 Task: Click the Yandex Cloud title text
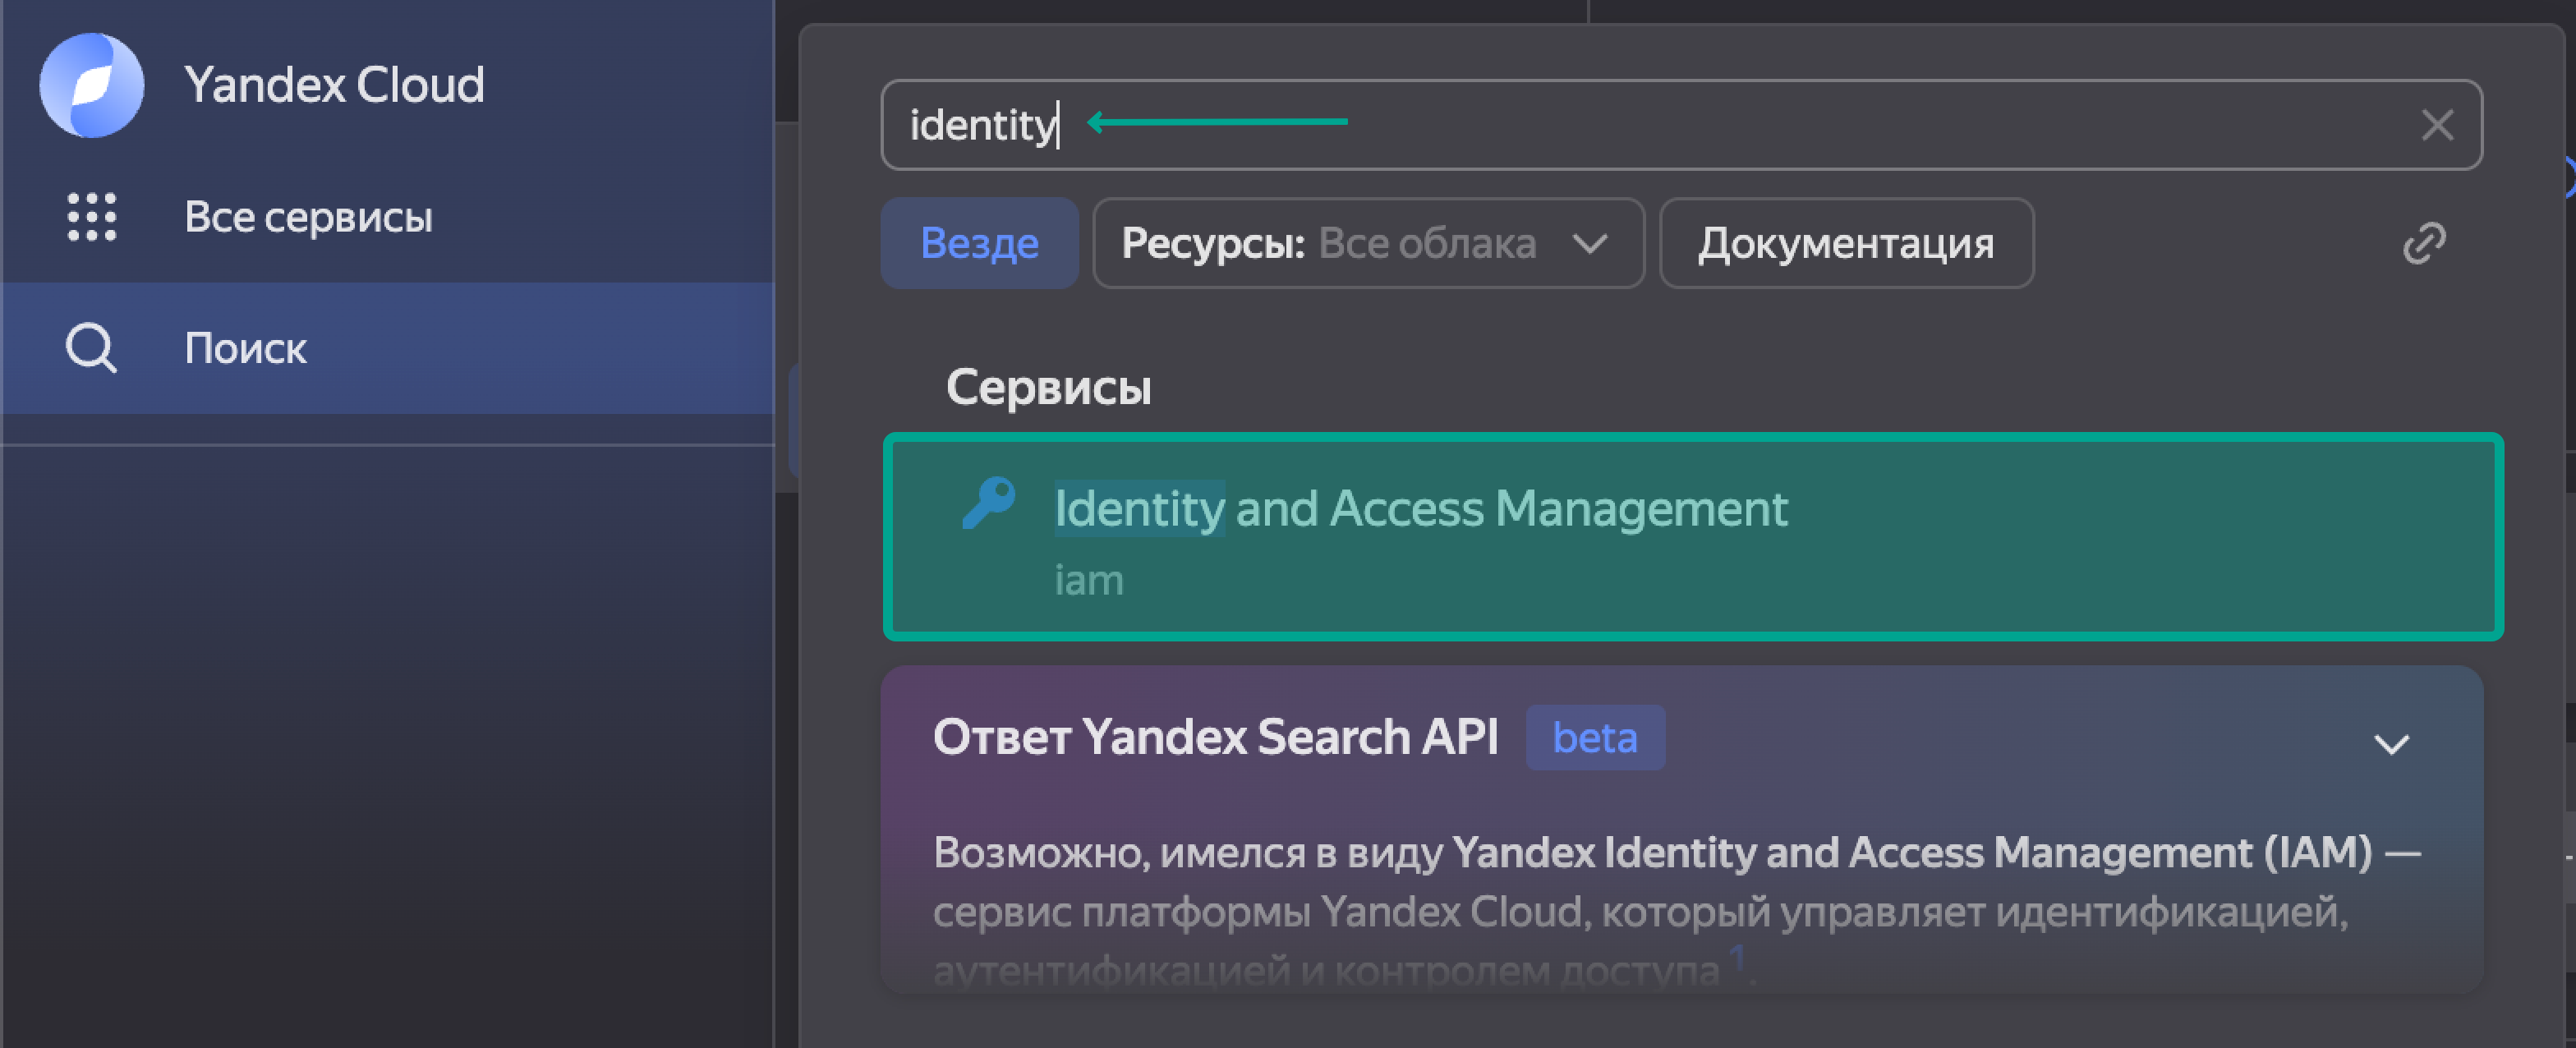point(334,85)
